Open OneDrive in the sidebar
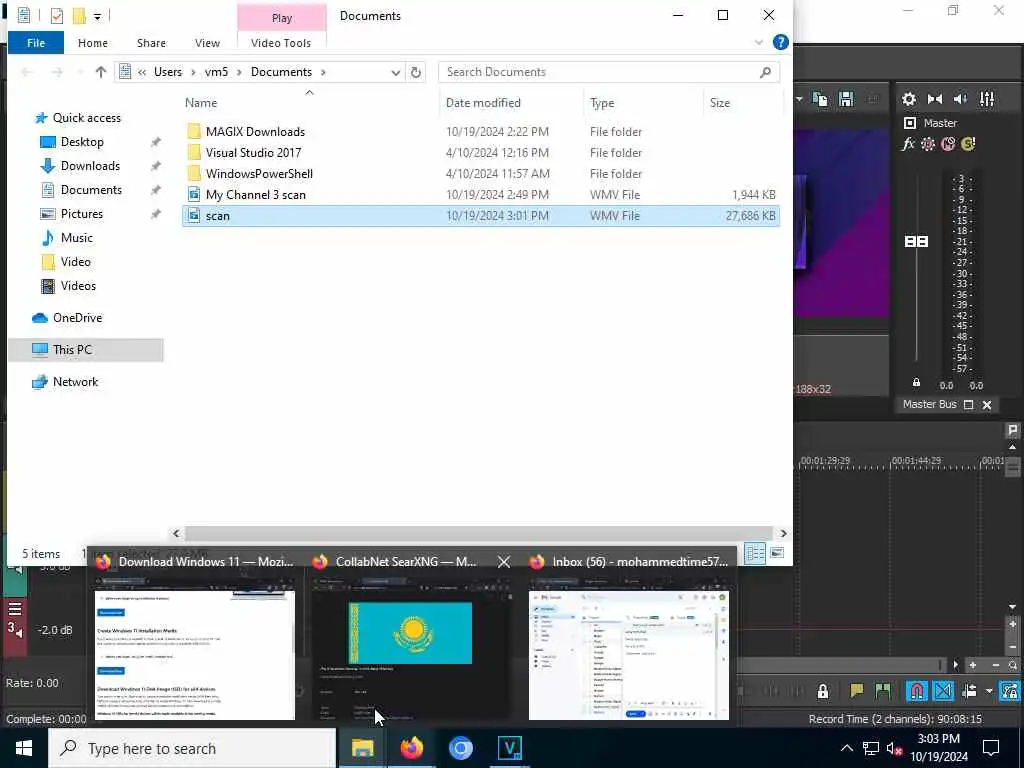Screen dimensions: 1024x768 pos(77,317)
